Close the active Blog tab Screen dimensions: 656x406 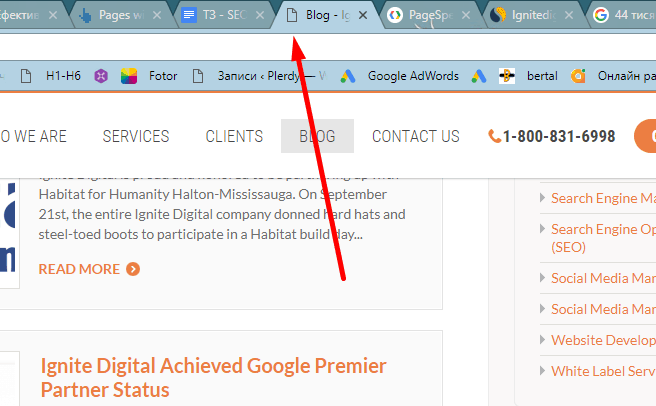coord(363,15)
